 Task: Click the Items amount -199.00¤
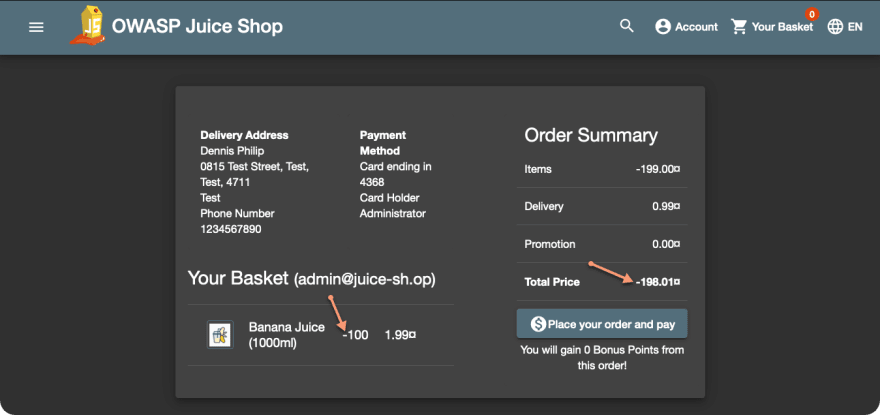(658, 169)
